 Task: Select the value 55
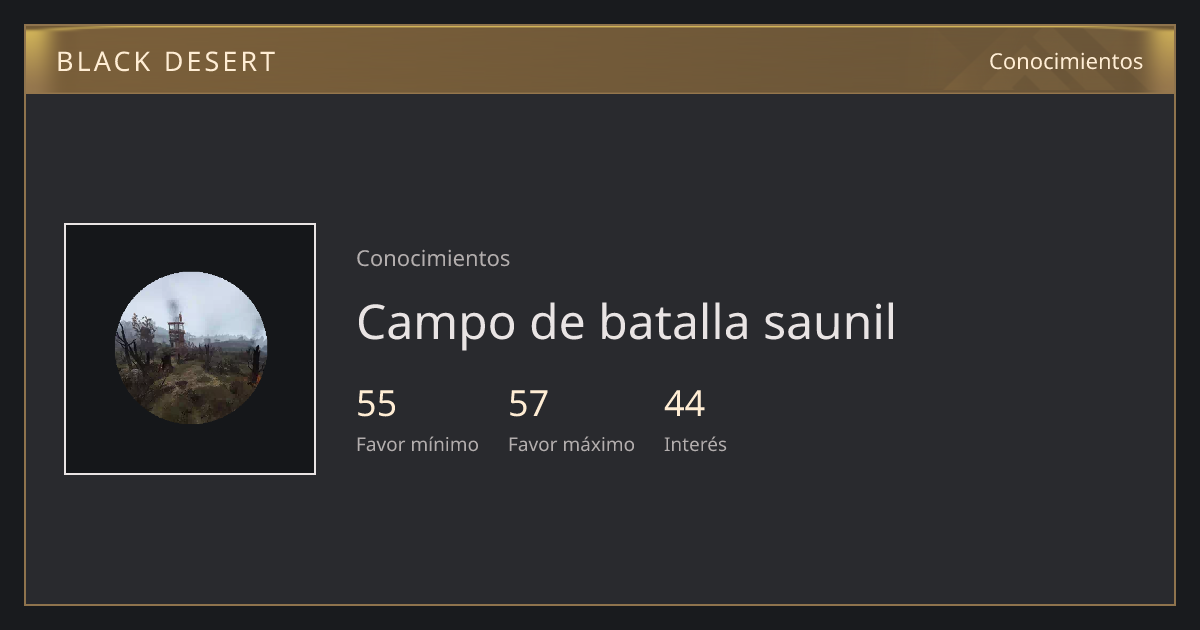376,404
